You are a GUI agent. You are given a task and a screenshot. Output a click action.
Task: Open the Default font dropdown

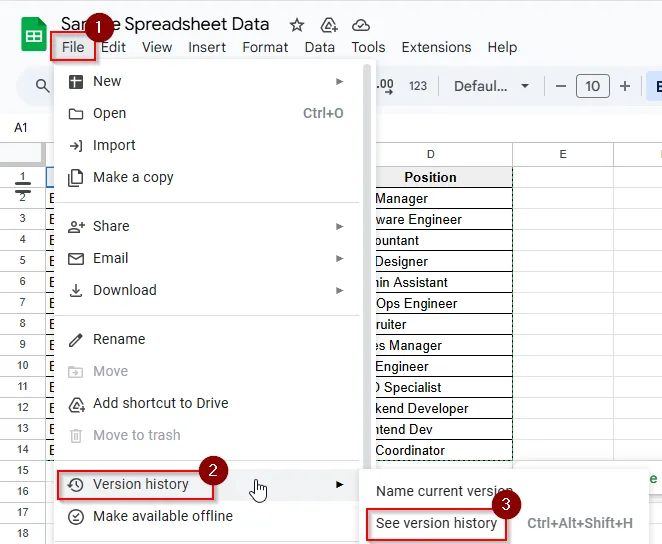491,86
